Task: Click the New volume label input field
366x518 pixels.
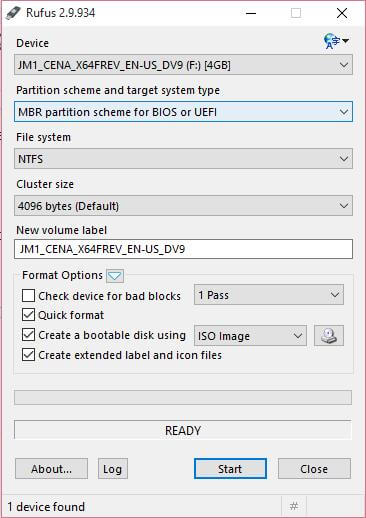Action: (183, 249)
